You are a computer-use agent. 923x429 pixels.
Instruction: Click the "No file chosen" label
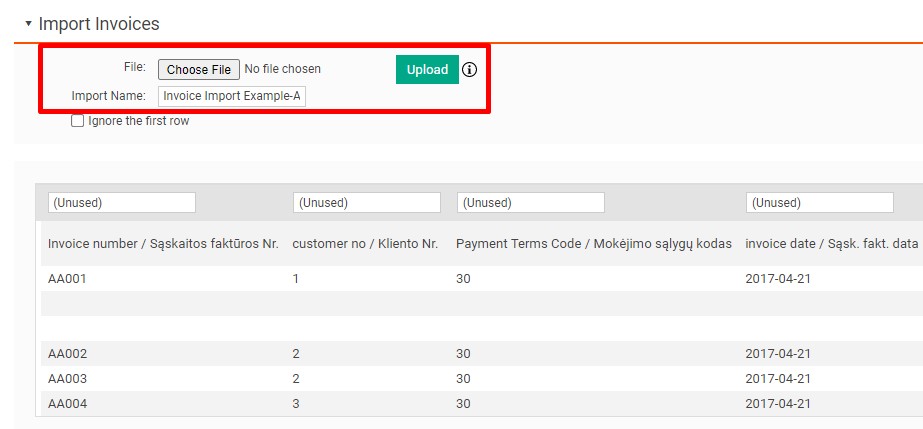coord(283,69)
